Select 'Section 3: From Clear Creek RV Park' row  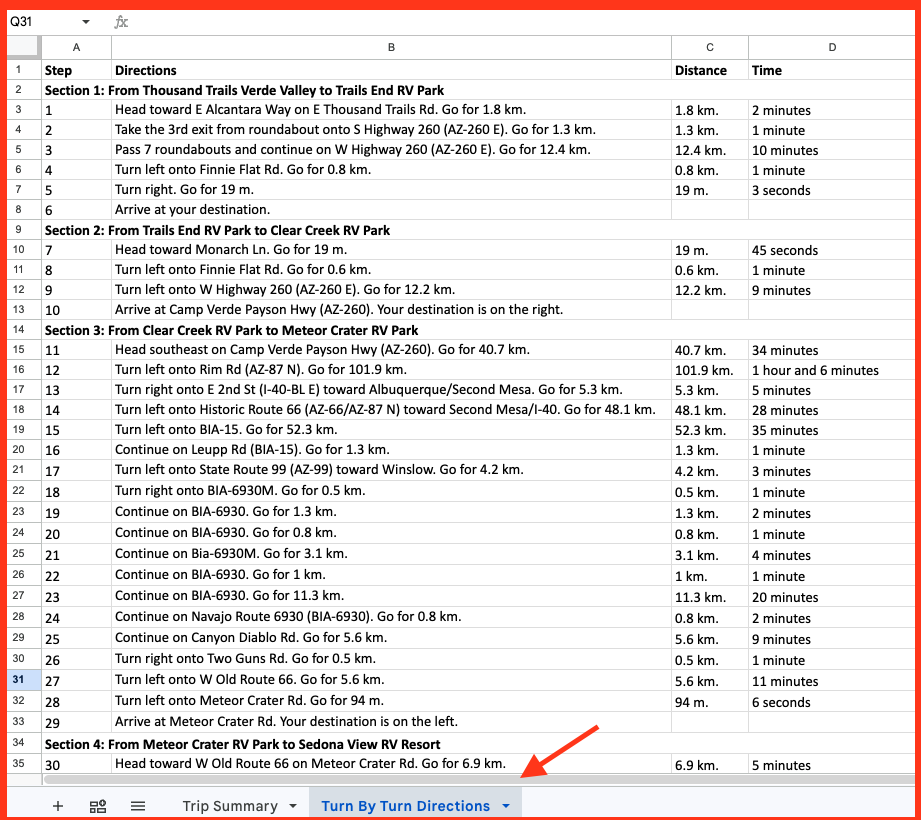click(479, 330)
